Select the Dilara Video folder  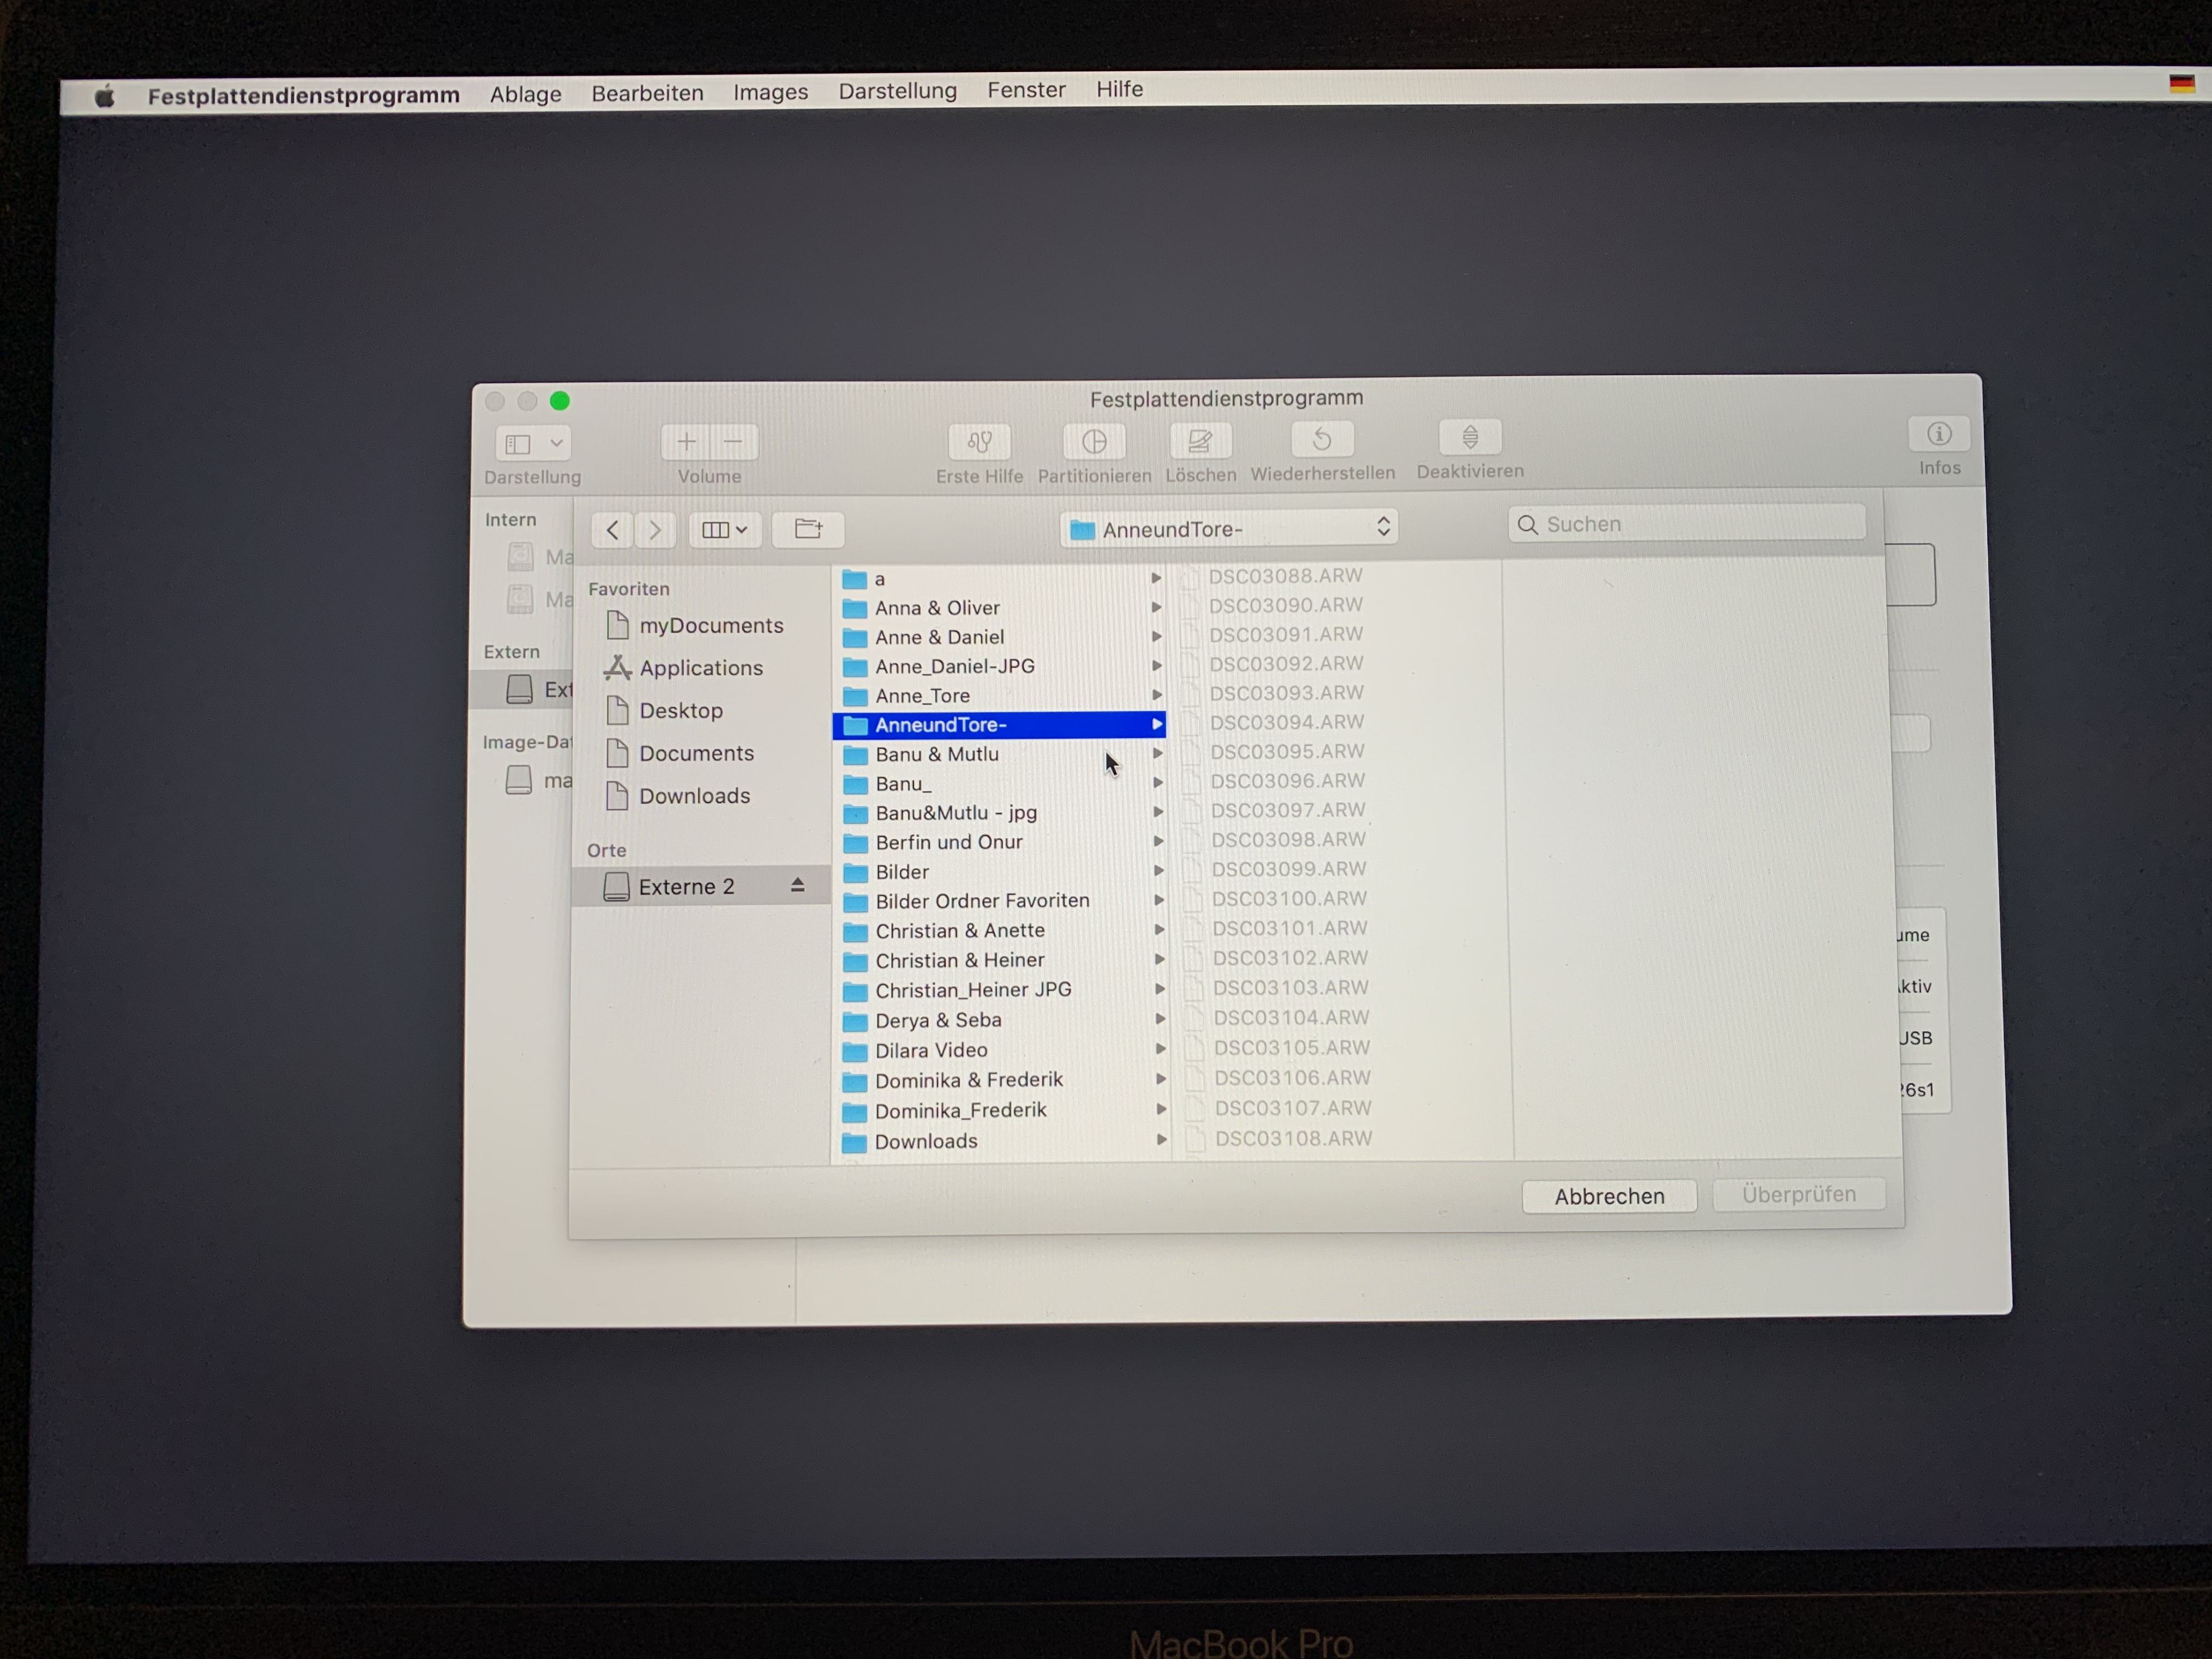(x=999, y=1050)
